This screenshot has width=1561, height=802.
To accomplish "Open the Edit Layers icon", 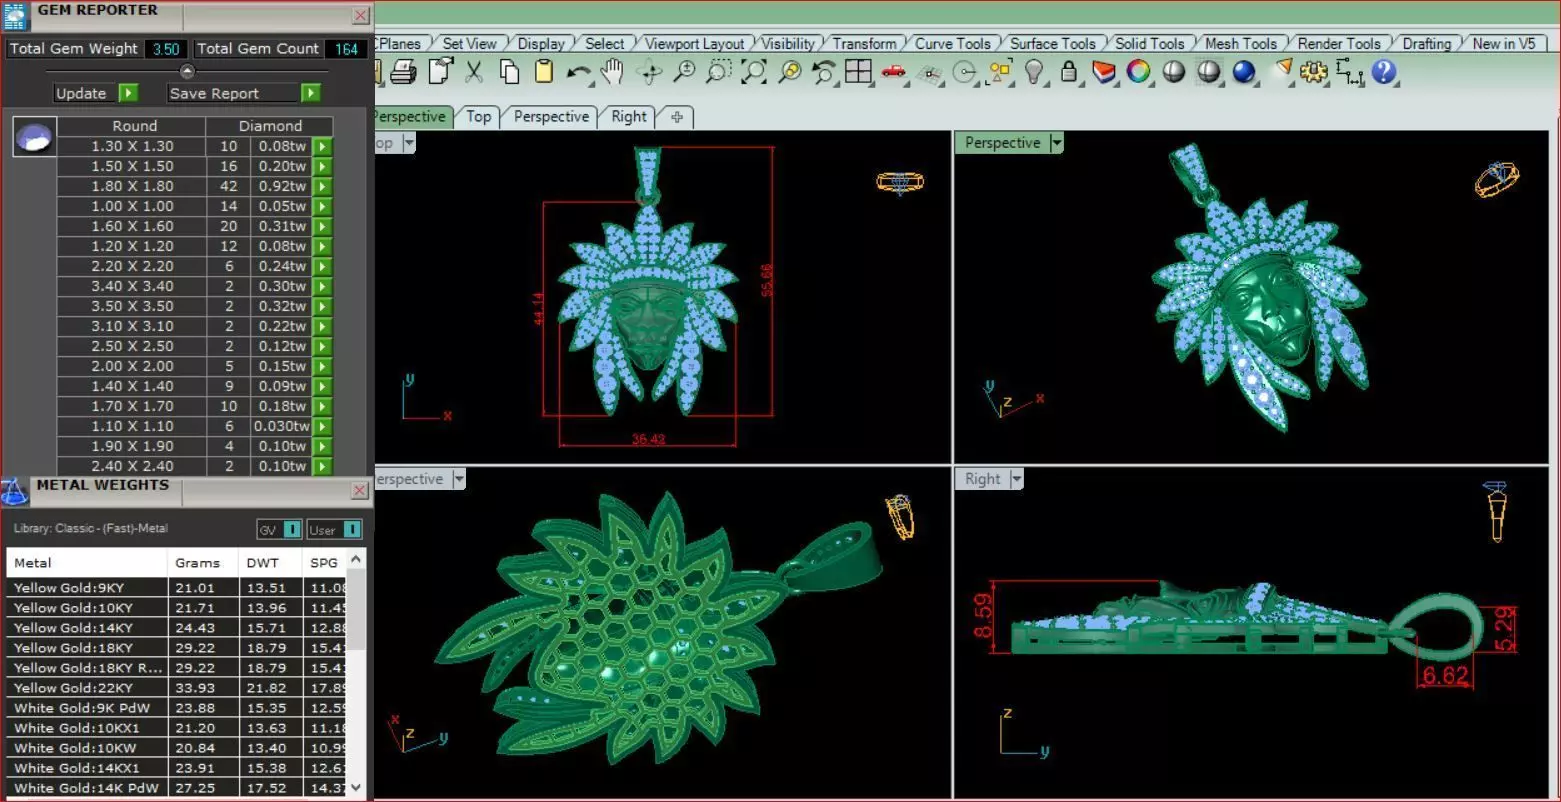I will coord(1103,72).
